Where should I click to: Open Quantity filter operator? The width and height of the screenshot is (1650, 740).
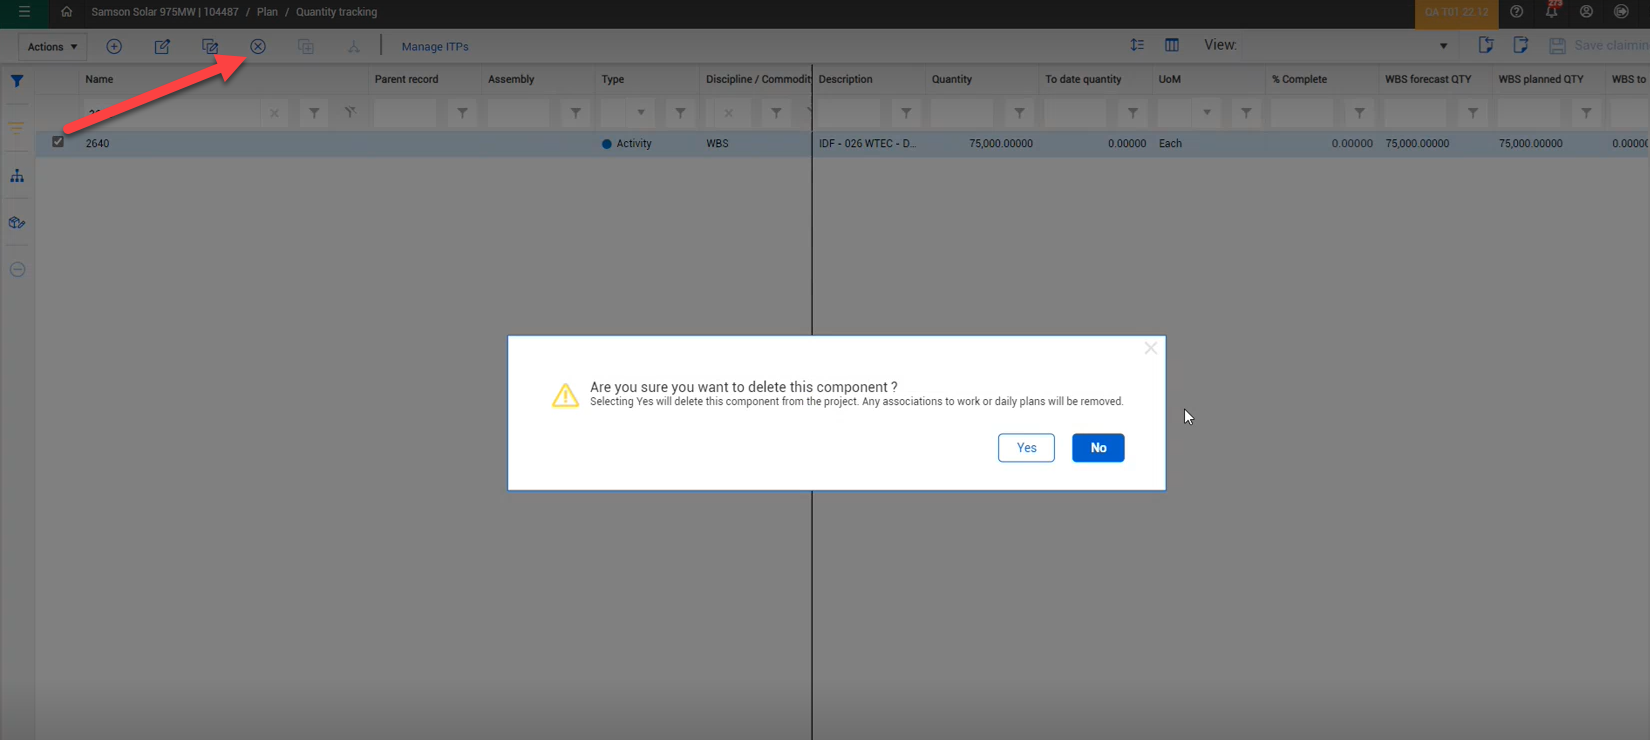[x=1019, y=113]
